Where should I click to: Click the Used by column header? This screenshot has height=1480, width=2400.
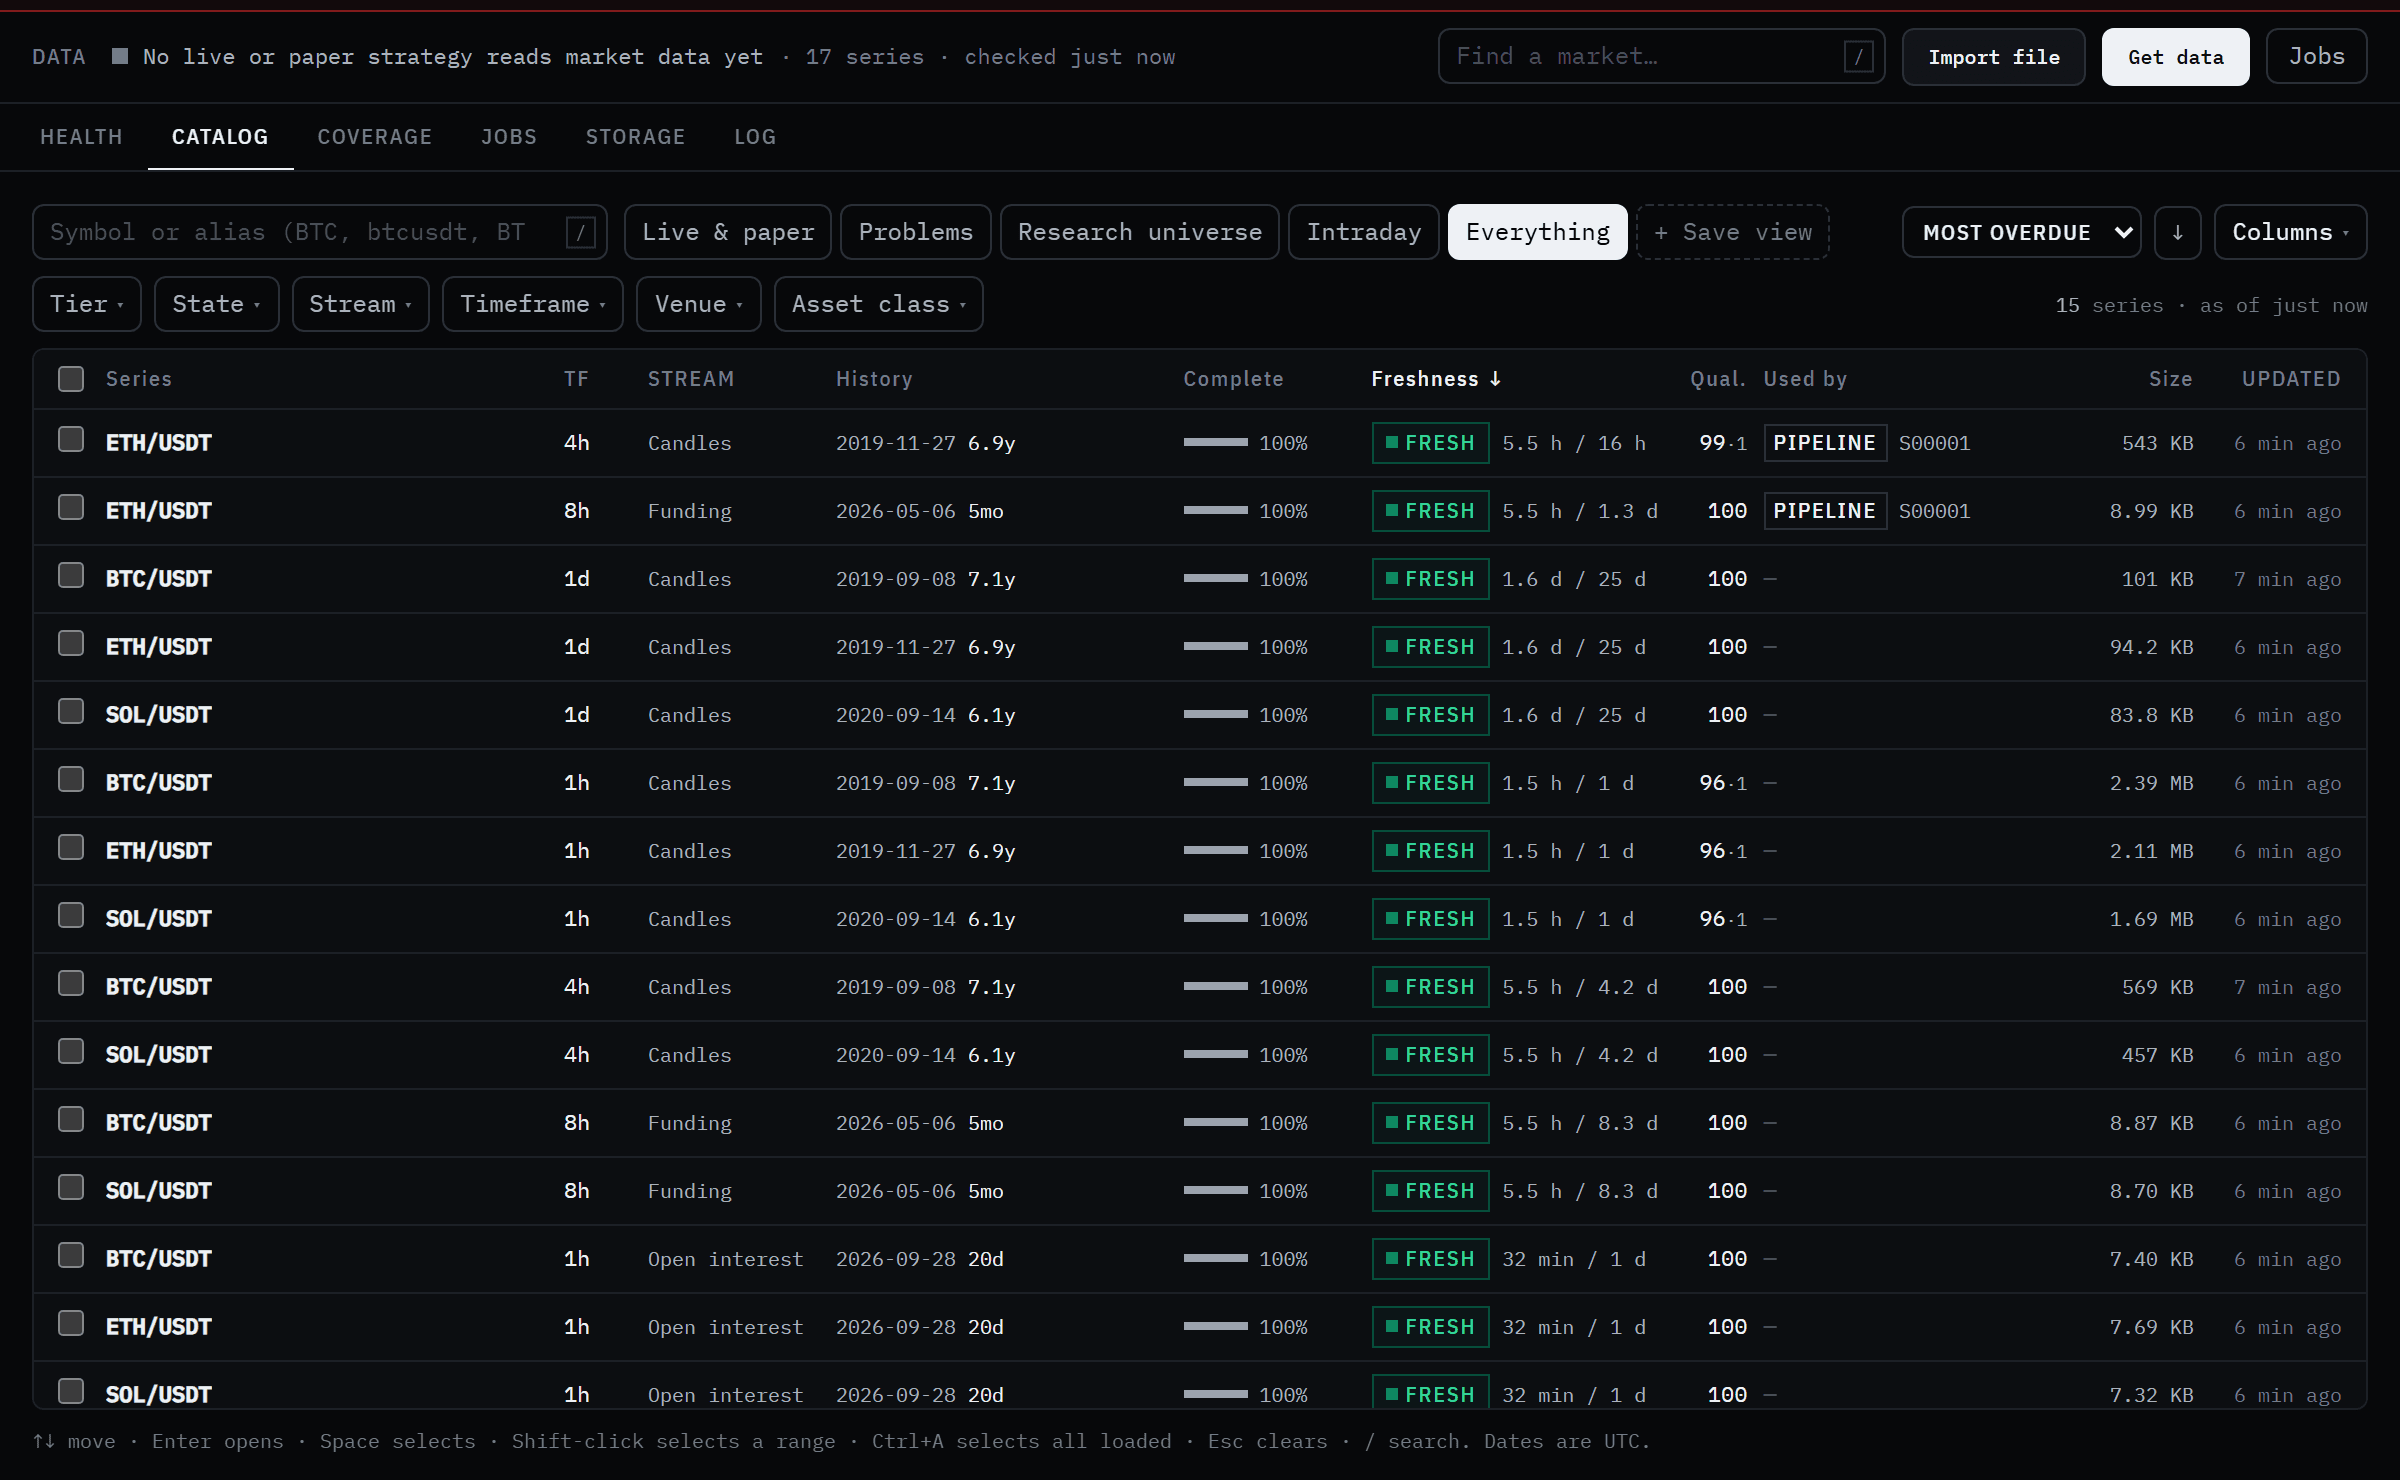[x=1805, y=379]
